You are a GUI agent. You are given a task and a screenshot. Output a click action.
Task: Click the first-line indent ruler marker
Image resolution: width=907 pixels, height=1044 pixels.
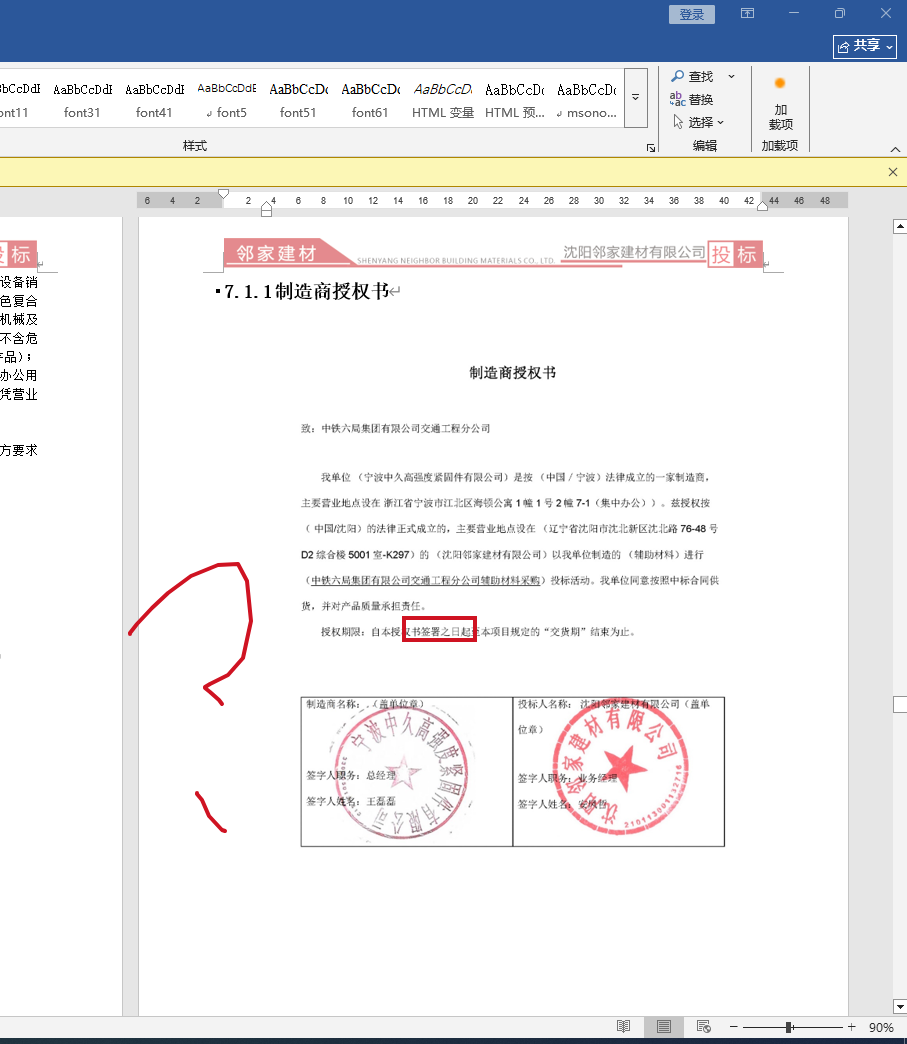click(224, 194)
